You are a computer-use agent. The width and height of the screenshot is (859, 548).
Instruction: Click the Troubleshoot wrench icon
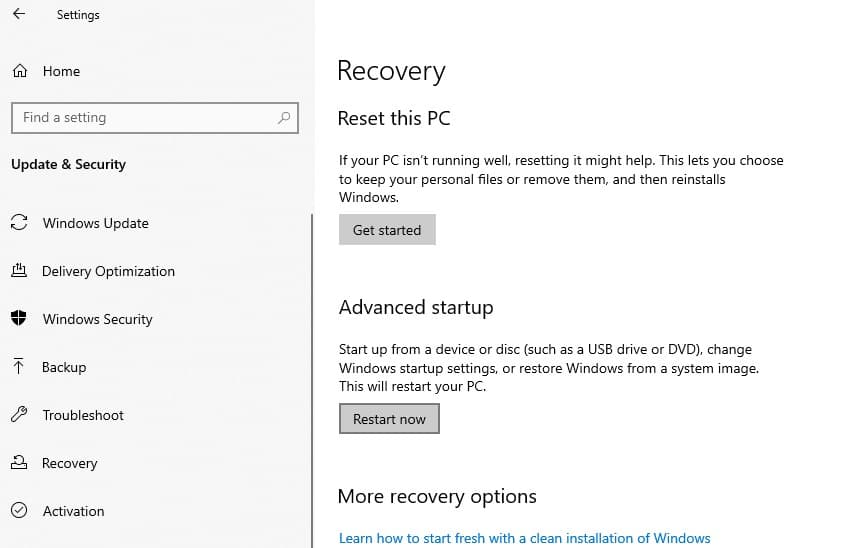click(19, 415)
